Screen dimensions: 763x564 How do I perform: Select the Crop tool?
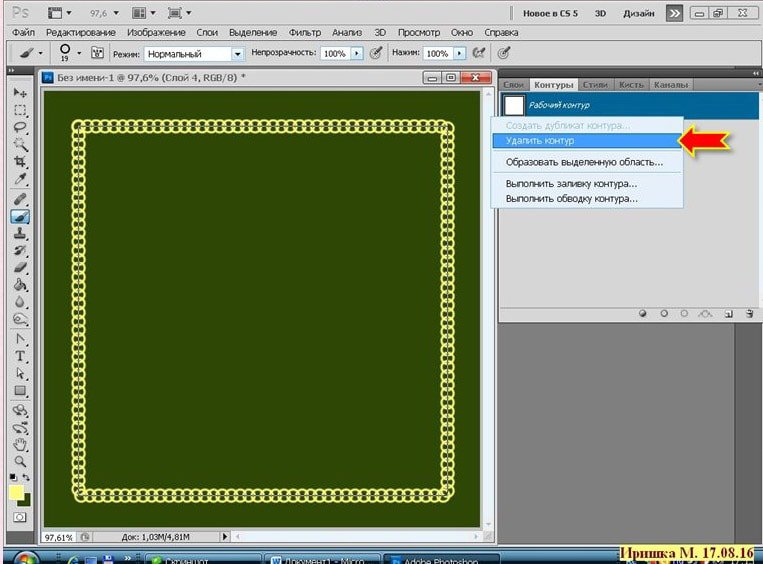(20, 163)
